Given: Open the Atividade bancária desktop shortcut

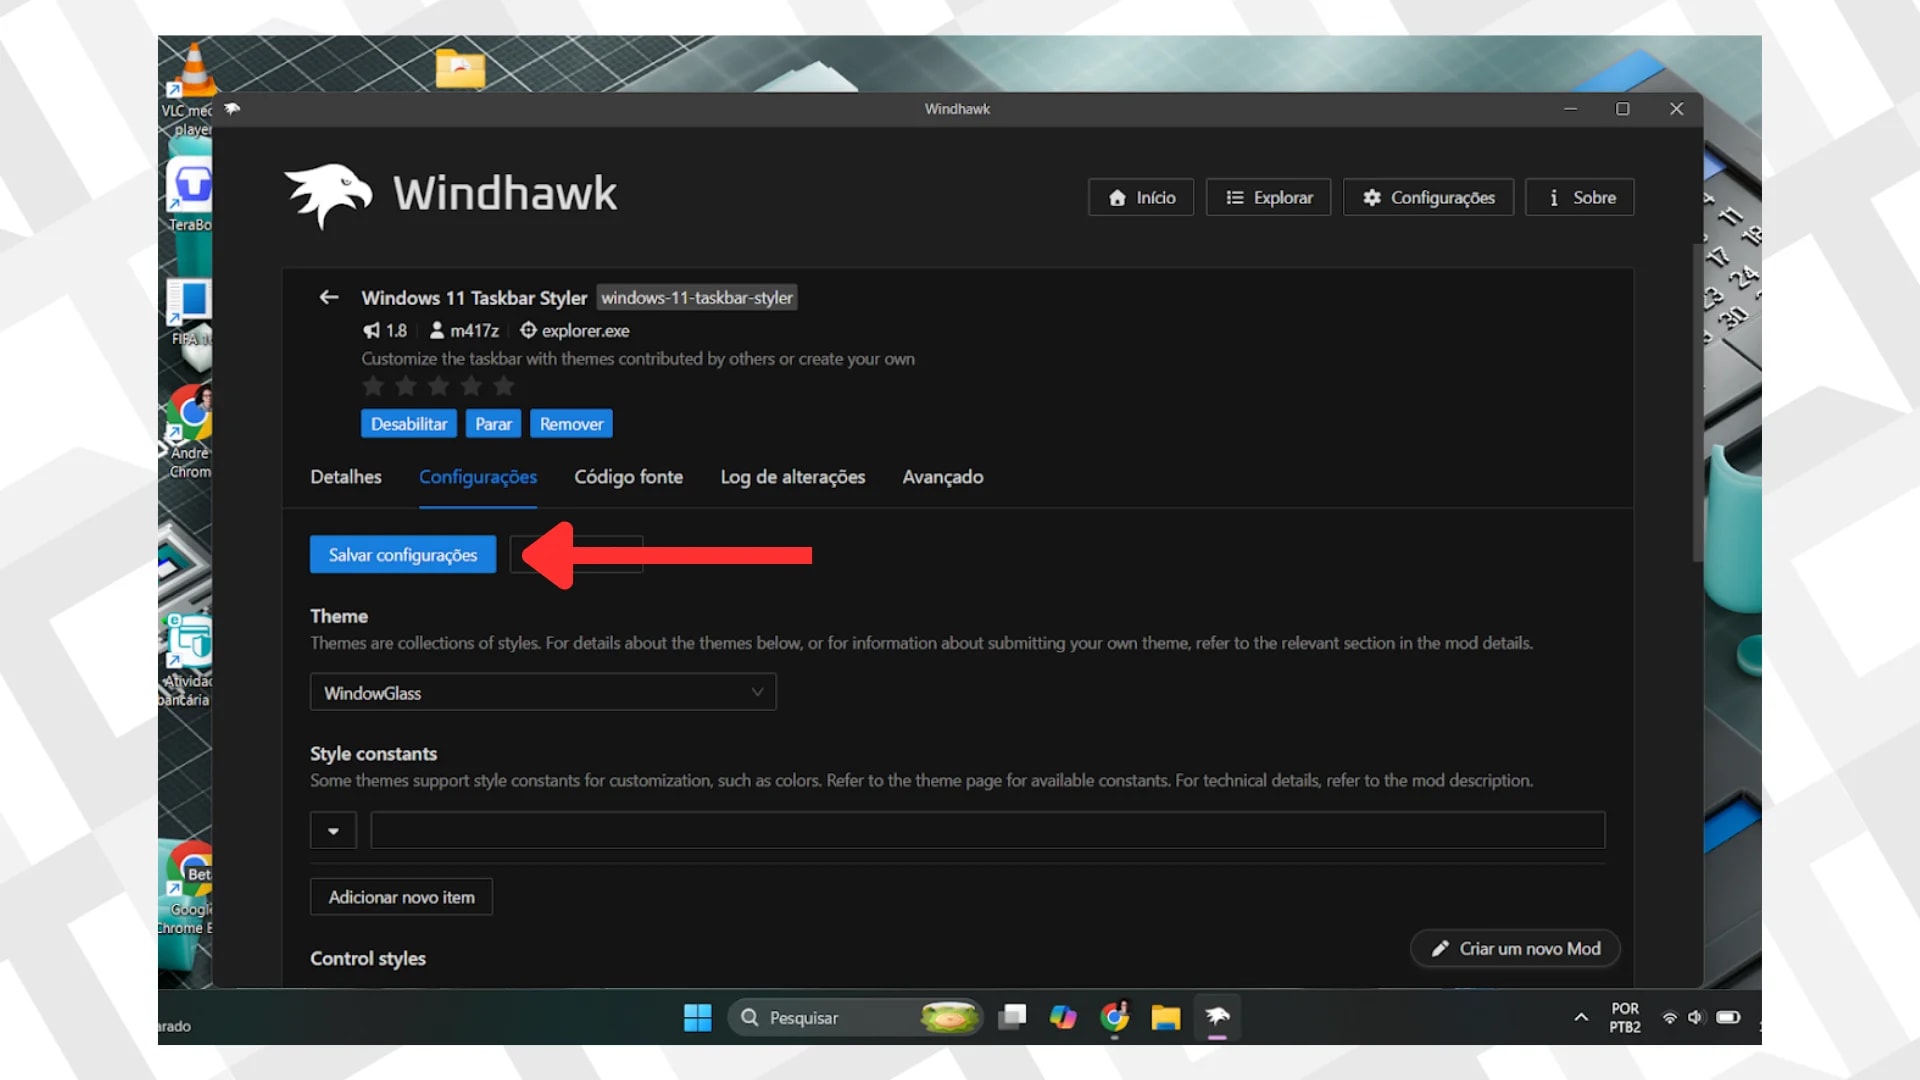Looking at the screenshot, I should tap(187, 658).
